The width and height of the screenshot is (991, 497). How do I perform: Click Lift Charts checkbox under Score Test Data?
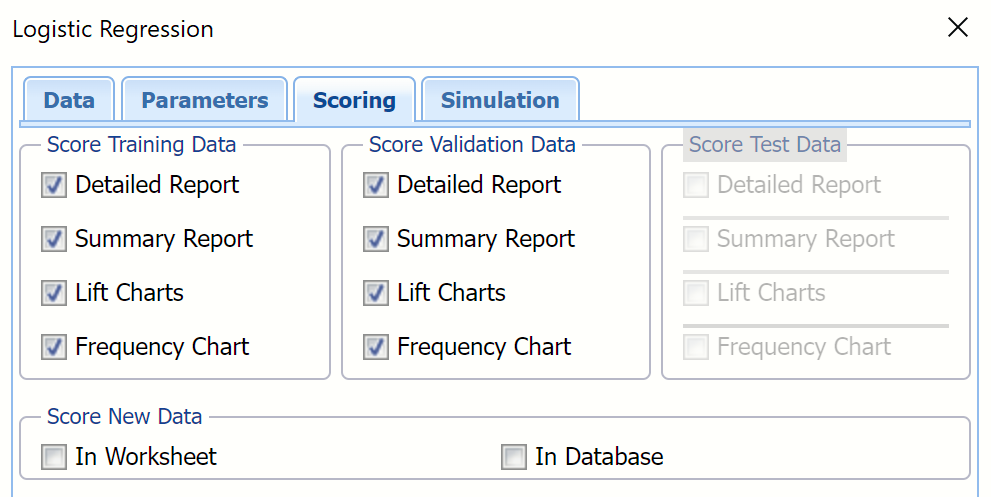696,293
